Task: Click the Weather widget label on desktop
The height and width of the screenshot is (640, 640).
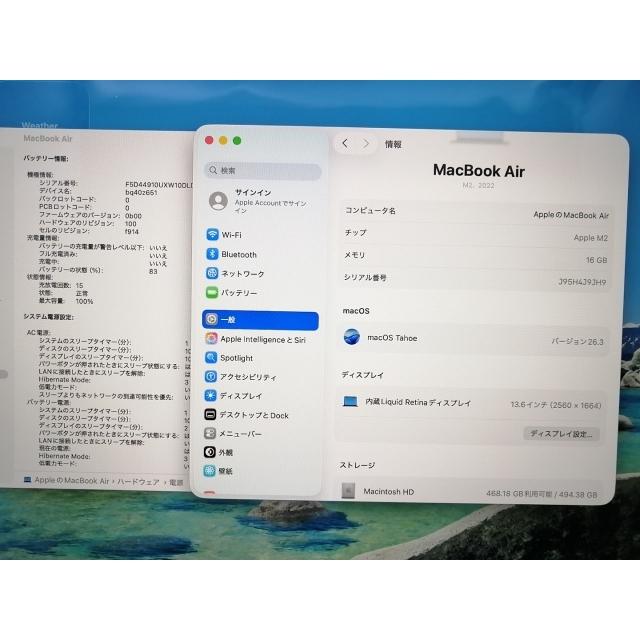Action: coord(40,125)
